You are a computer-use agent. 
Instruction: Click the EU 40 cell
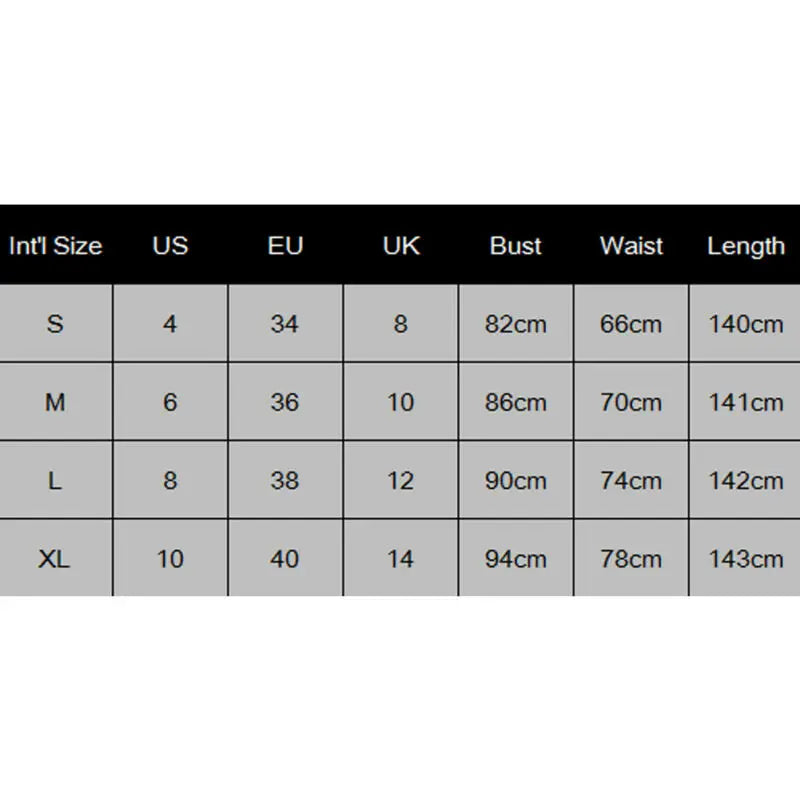pyautogui.click(x=285, y=558)
